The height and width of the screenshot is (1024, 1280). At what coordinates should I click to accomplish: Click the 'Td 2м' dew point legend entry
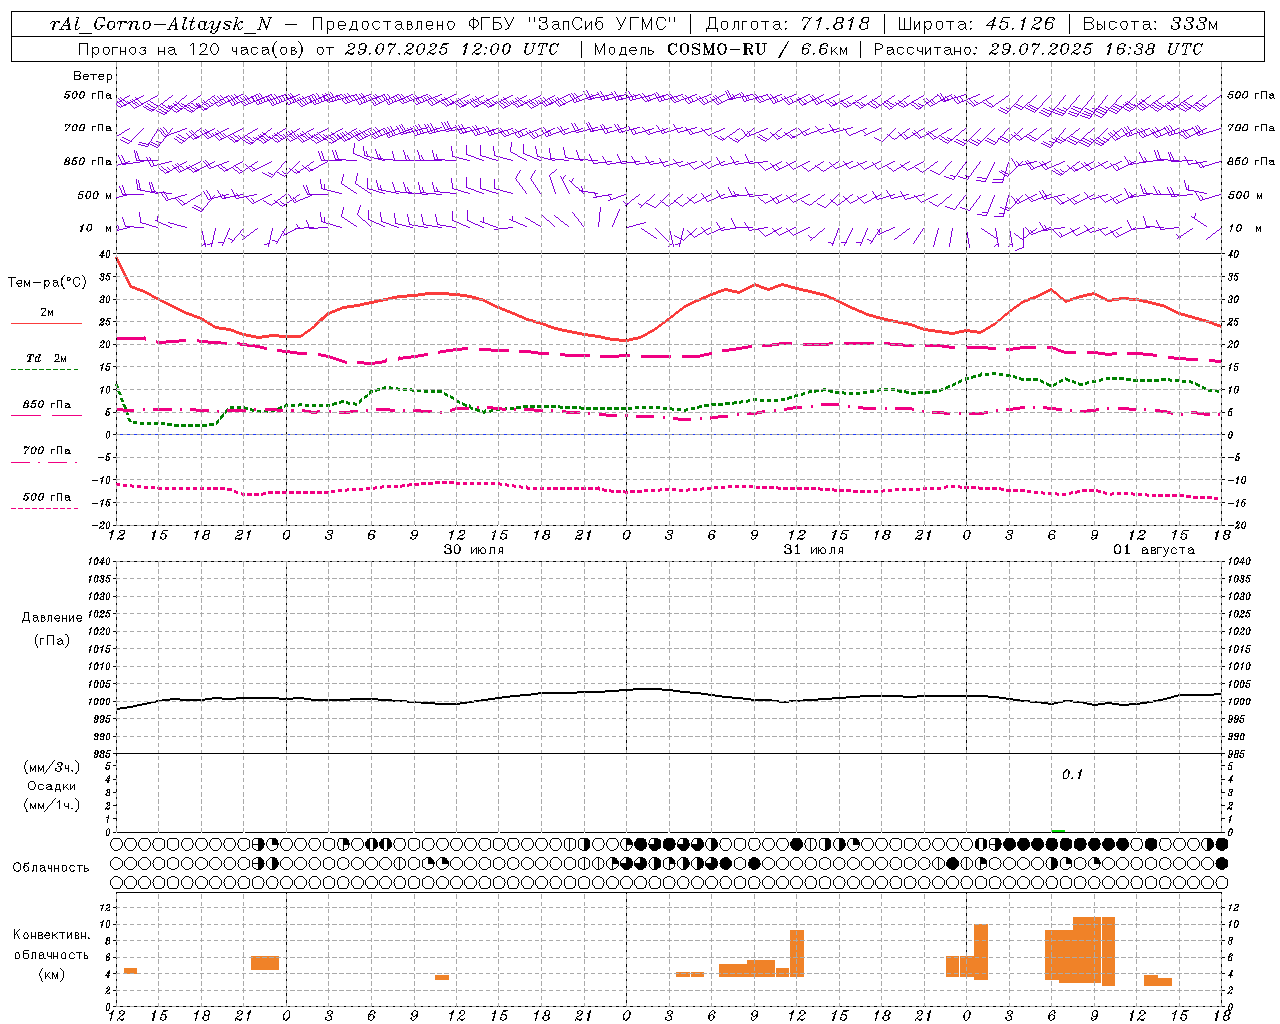coord(47,358)
